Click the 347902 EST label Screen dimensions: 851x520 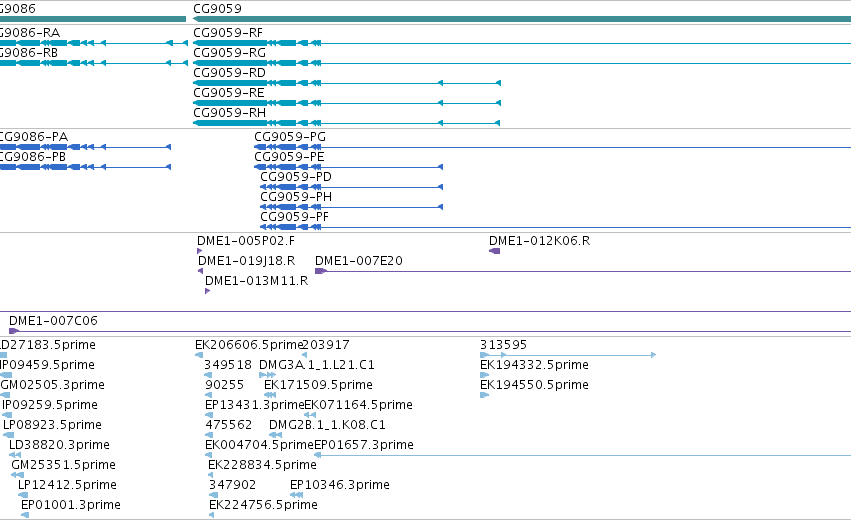click(x=232, y=485)
